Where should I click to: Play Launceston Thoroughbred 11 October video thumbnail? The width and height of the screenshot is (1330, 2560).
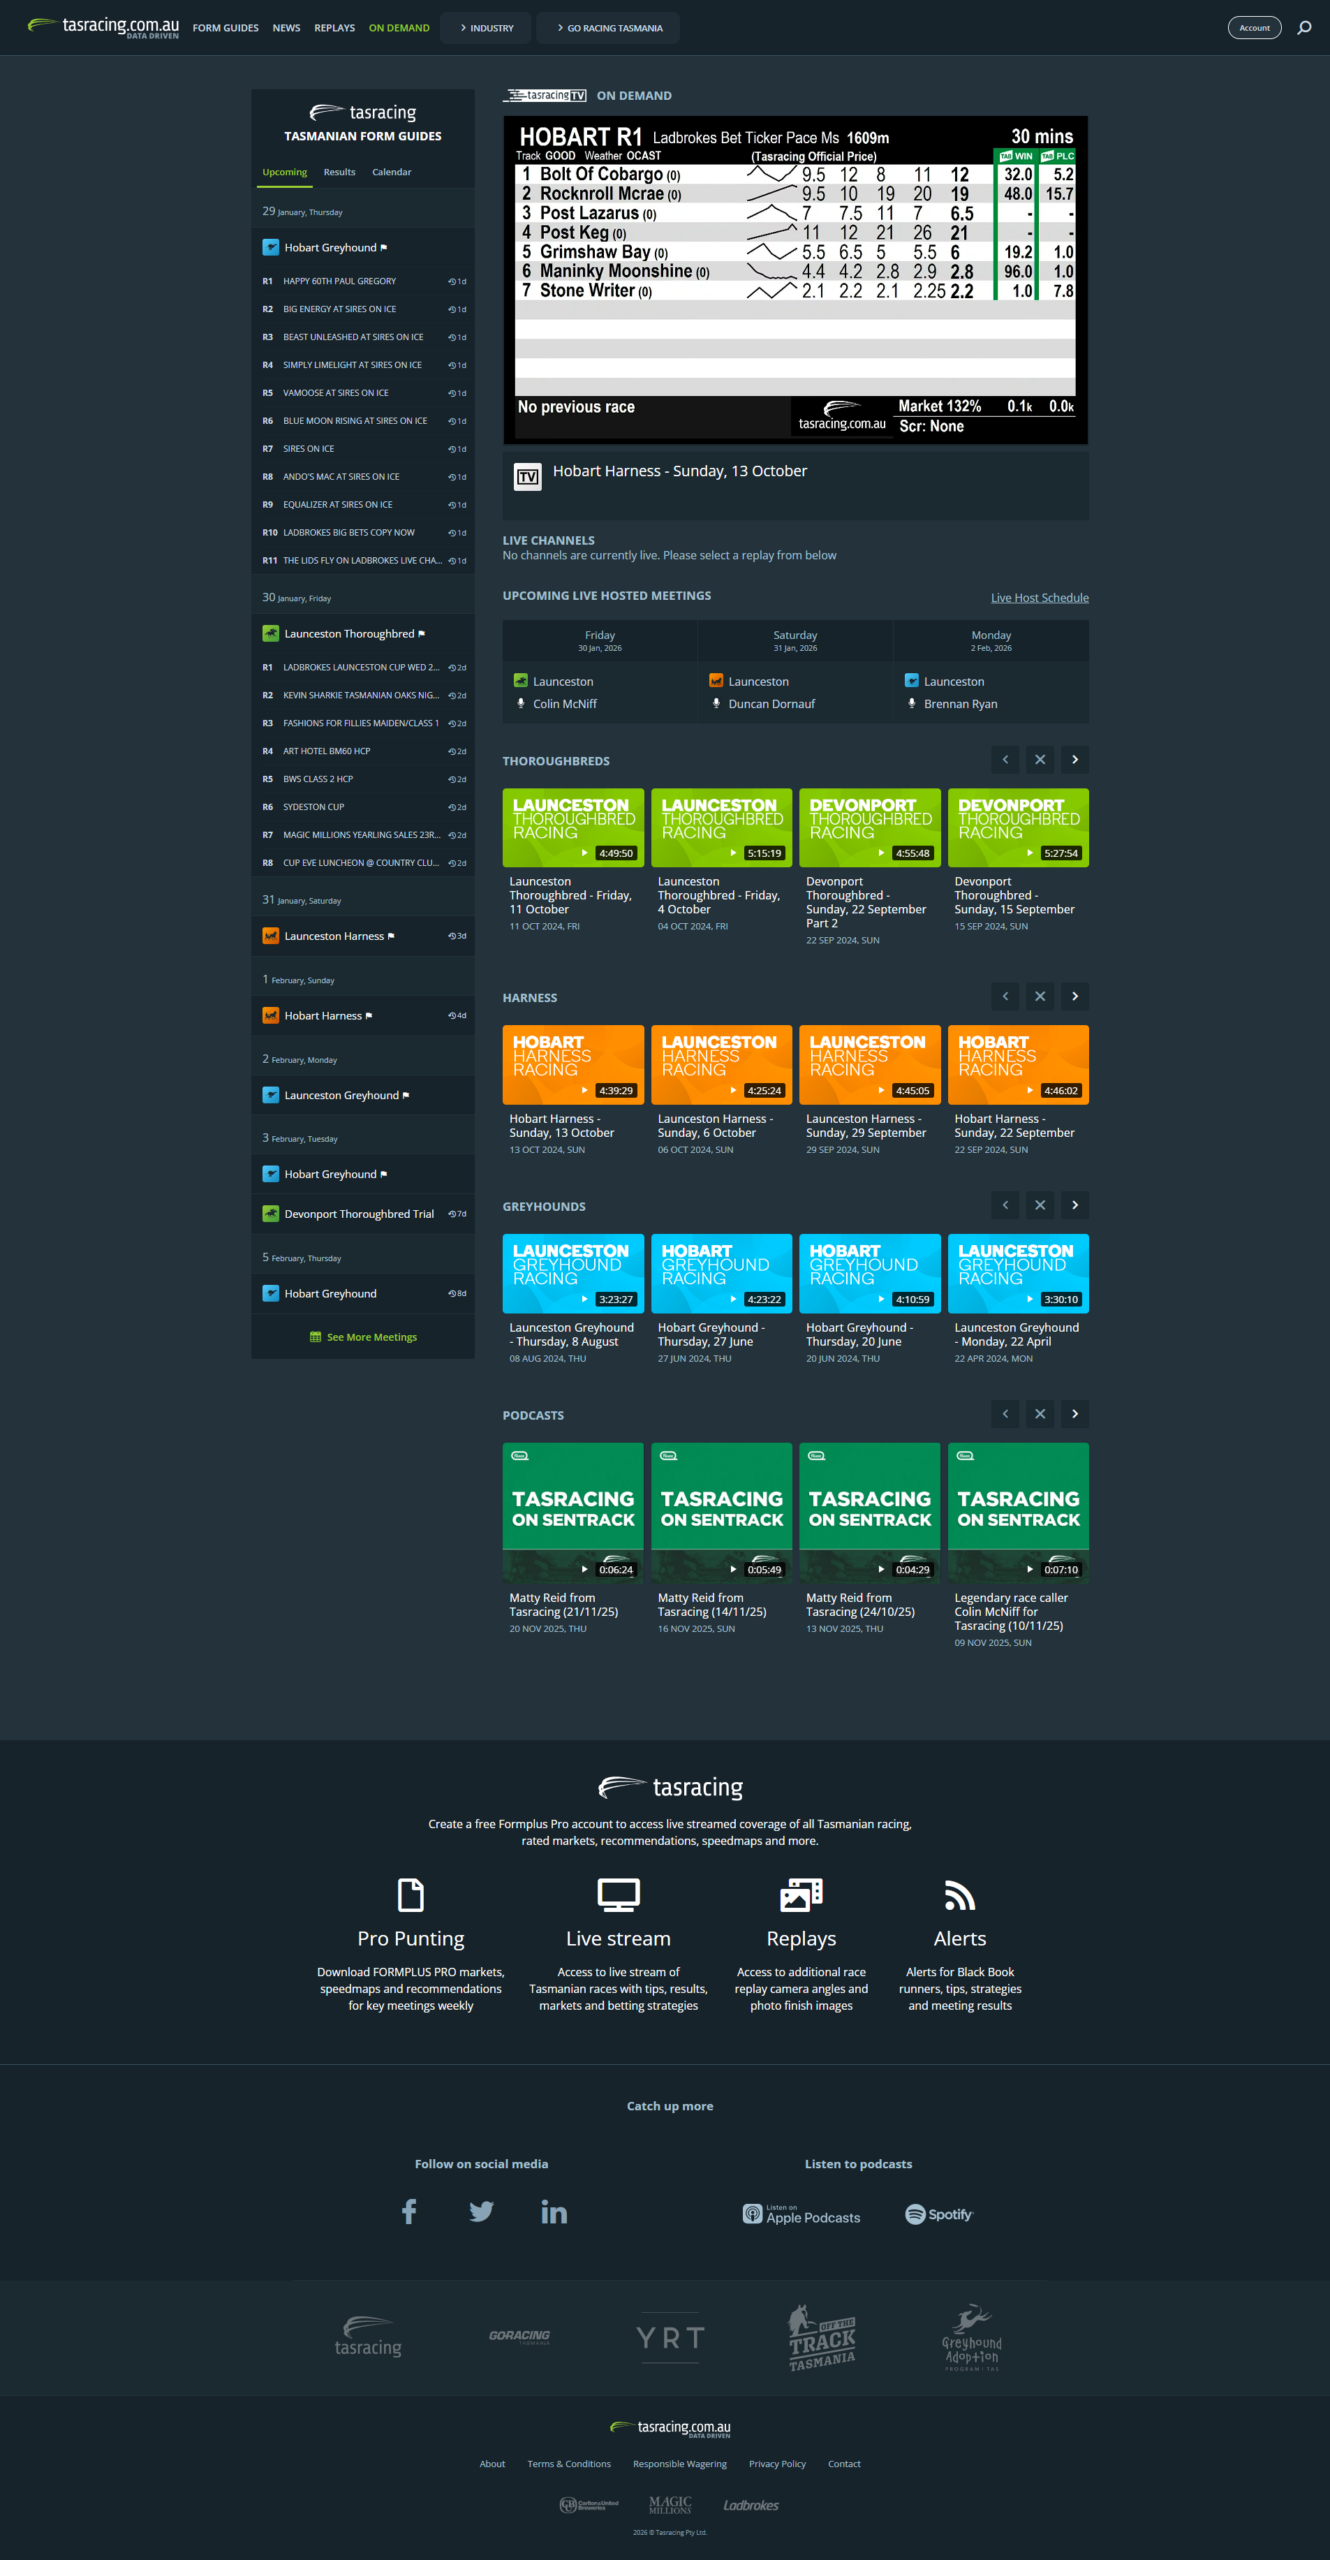573,827
